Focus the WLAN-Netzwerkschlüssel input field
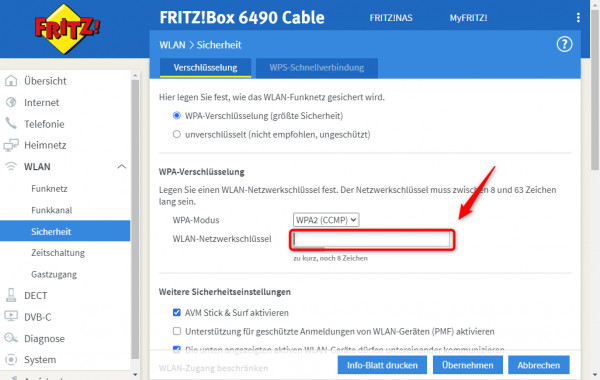Image resolution: width=600 pixels, height=380 pixels. (372, 240)
